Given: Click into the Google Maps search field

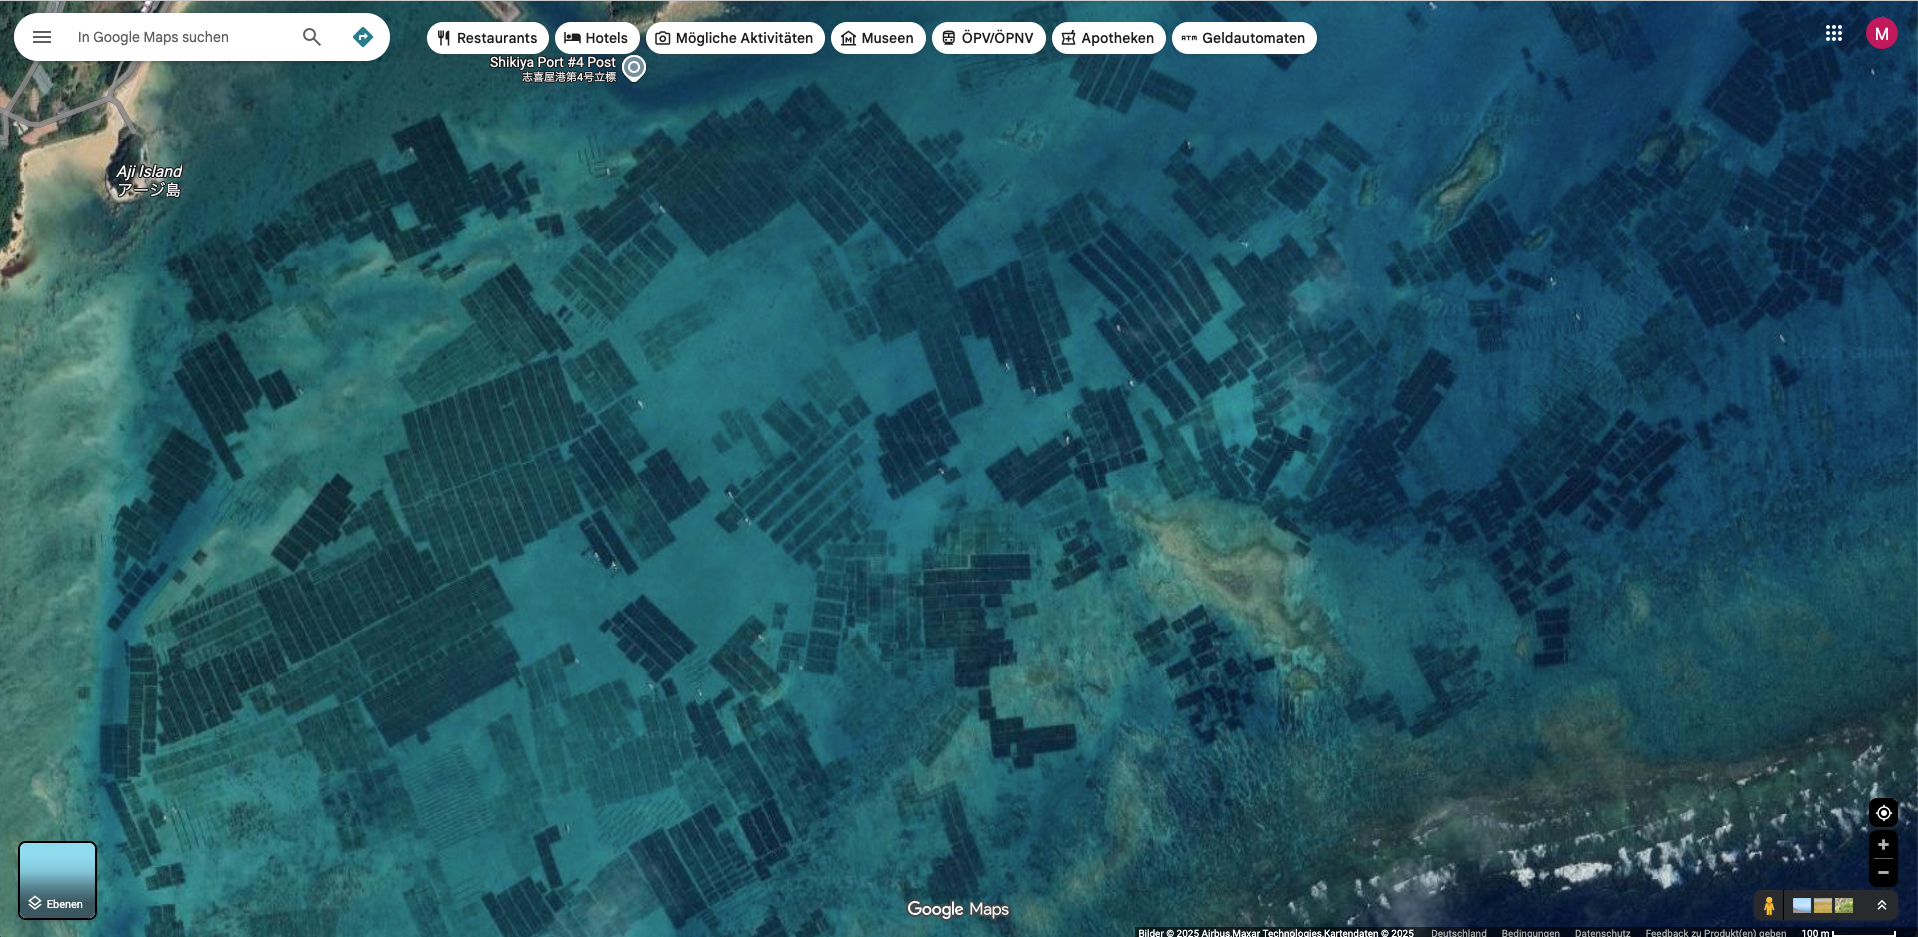Looking at the screenshot, I should coord(180,37).
